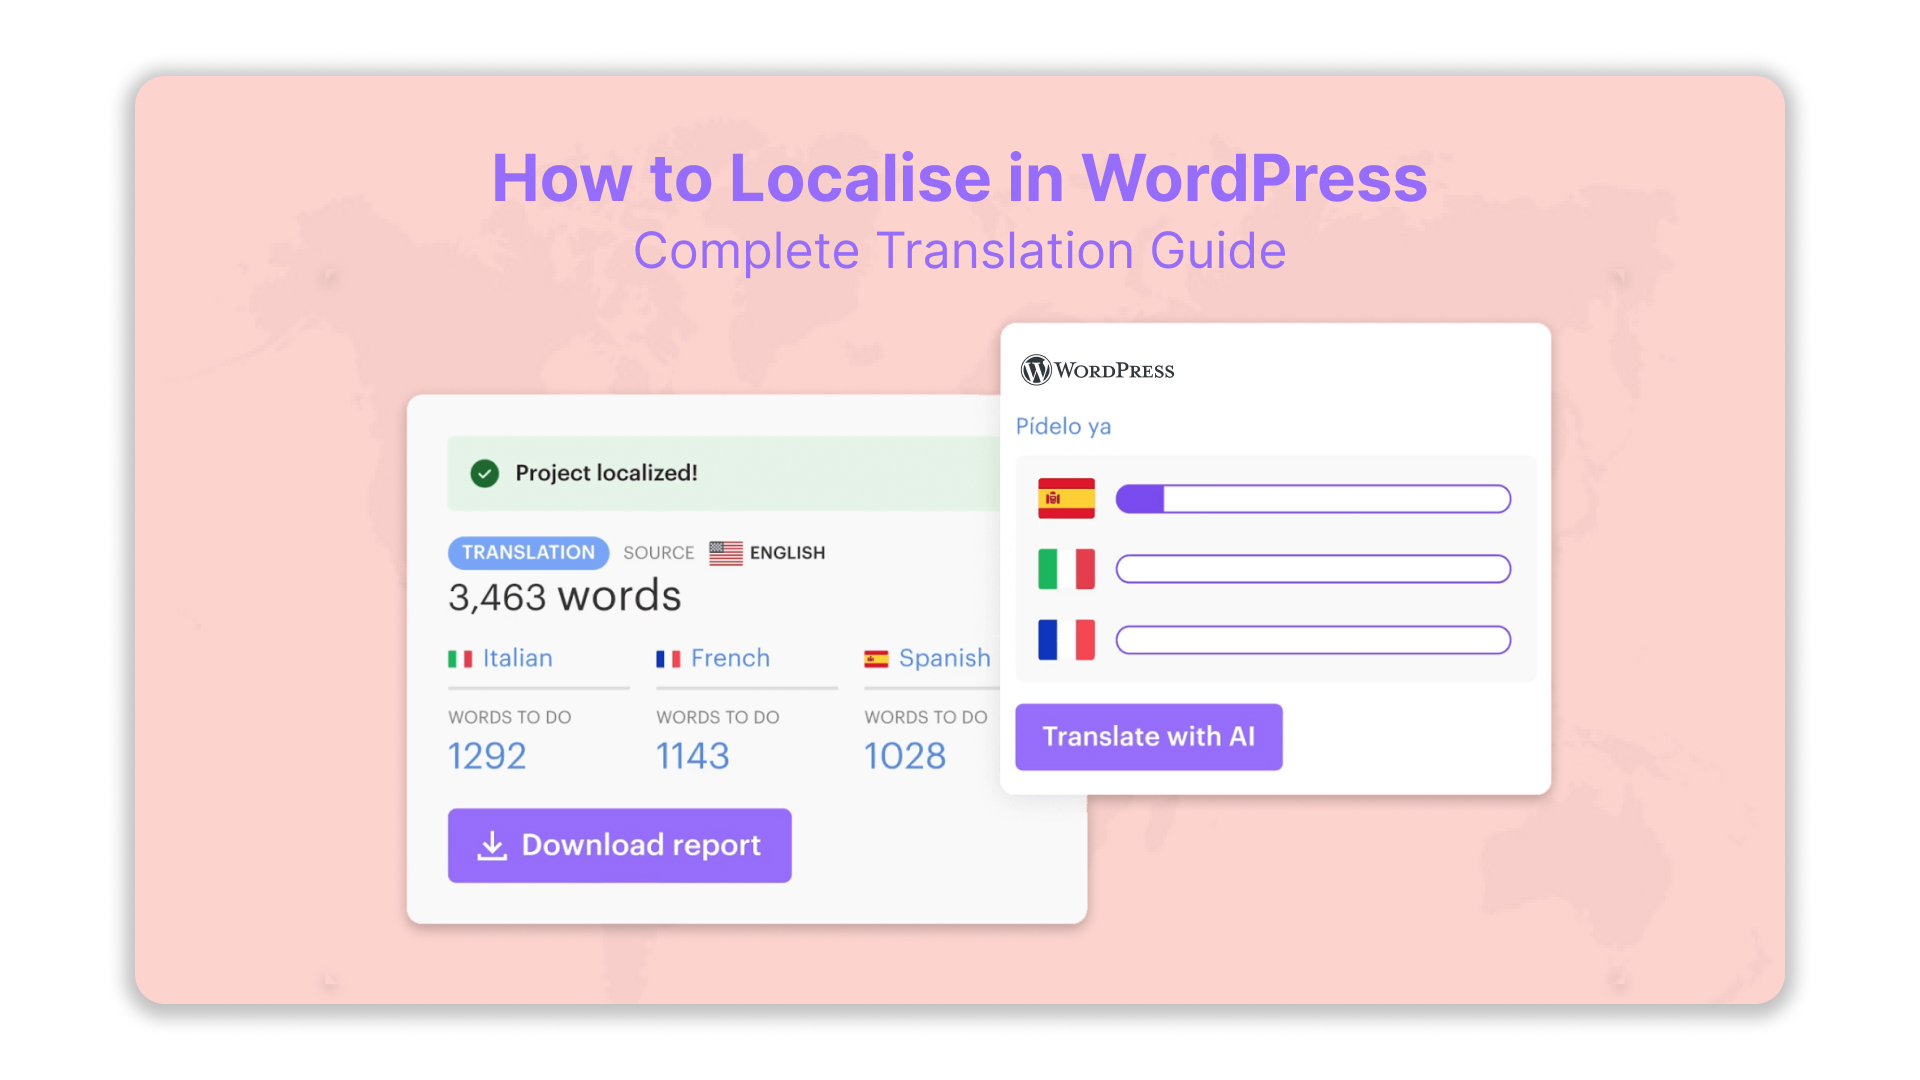Image resolution: width=1920 pixels, height=1080 pixels.
Task: Select the Spanish flag in the language list
Action: [x=1066, y=497]
